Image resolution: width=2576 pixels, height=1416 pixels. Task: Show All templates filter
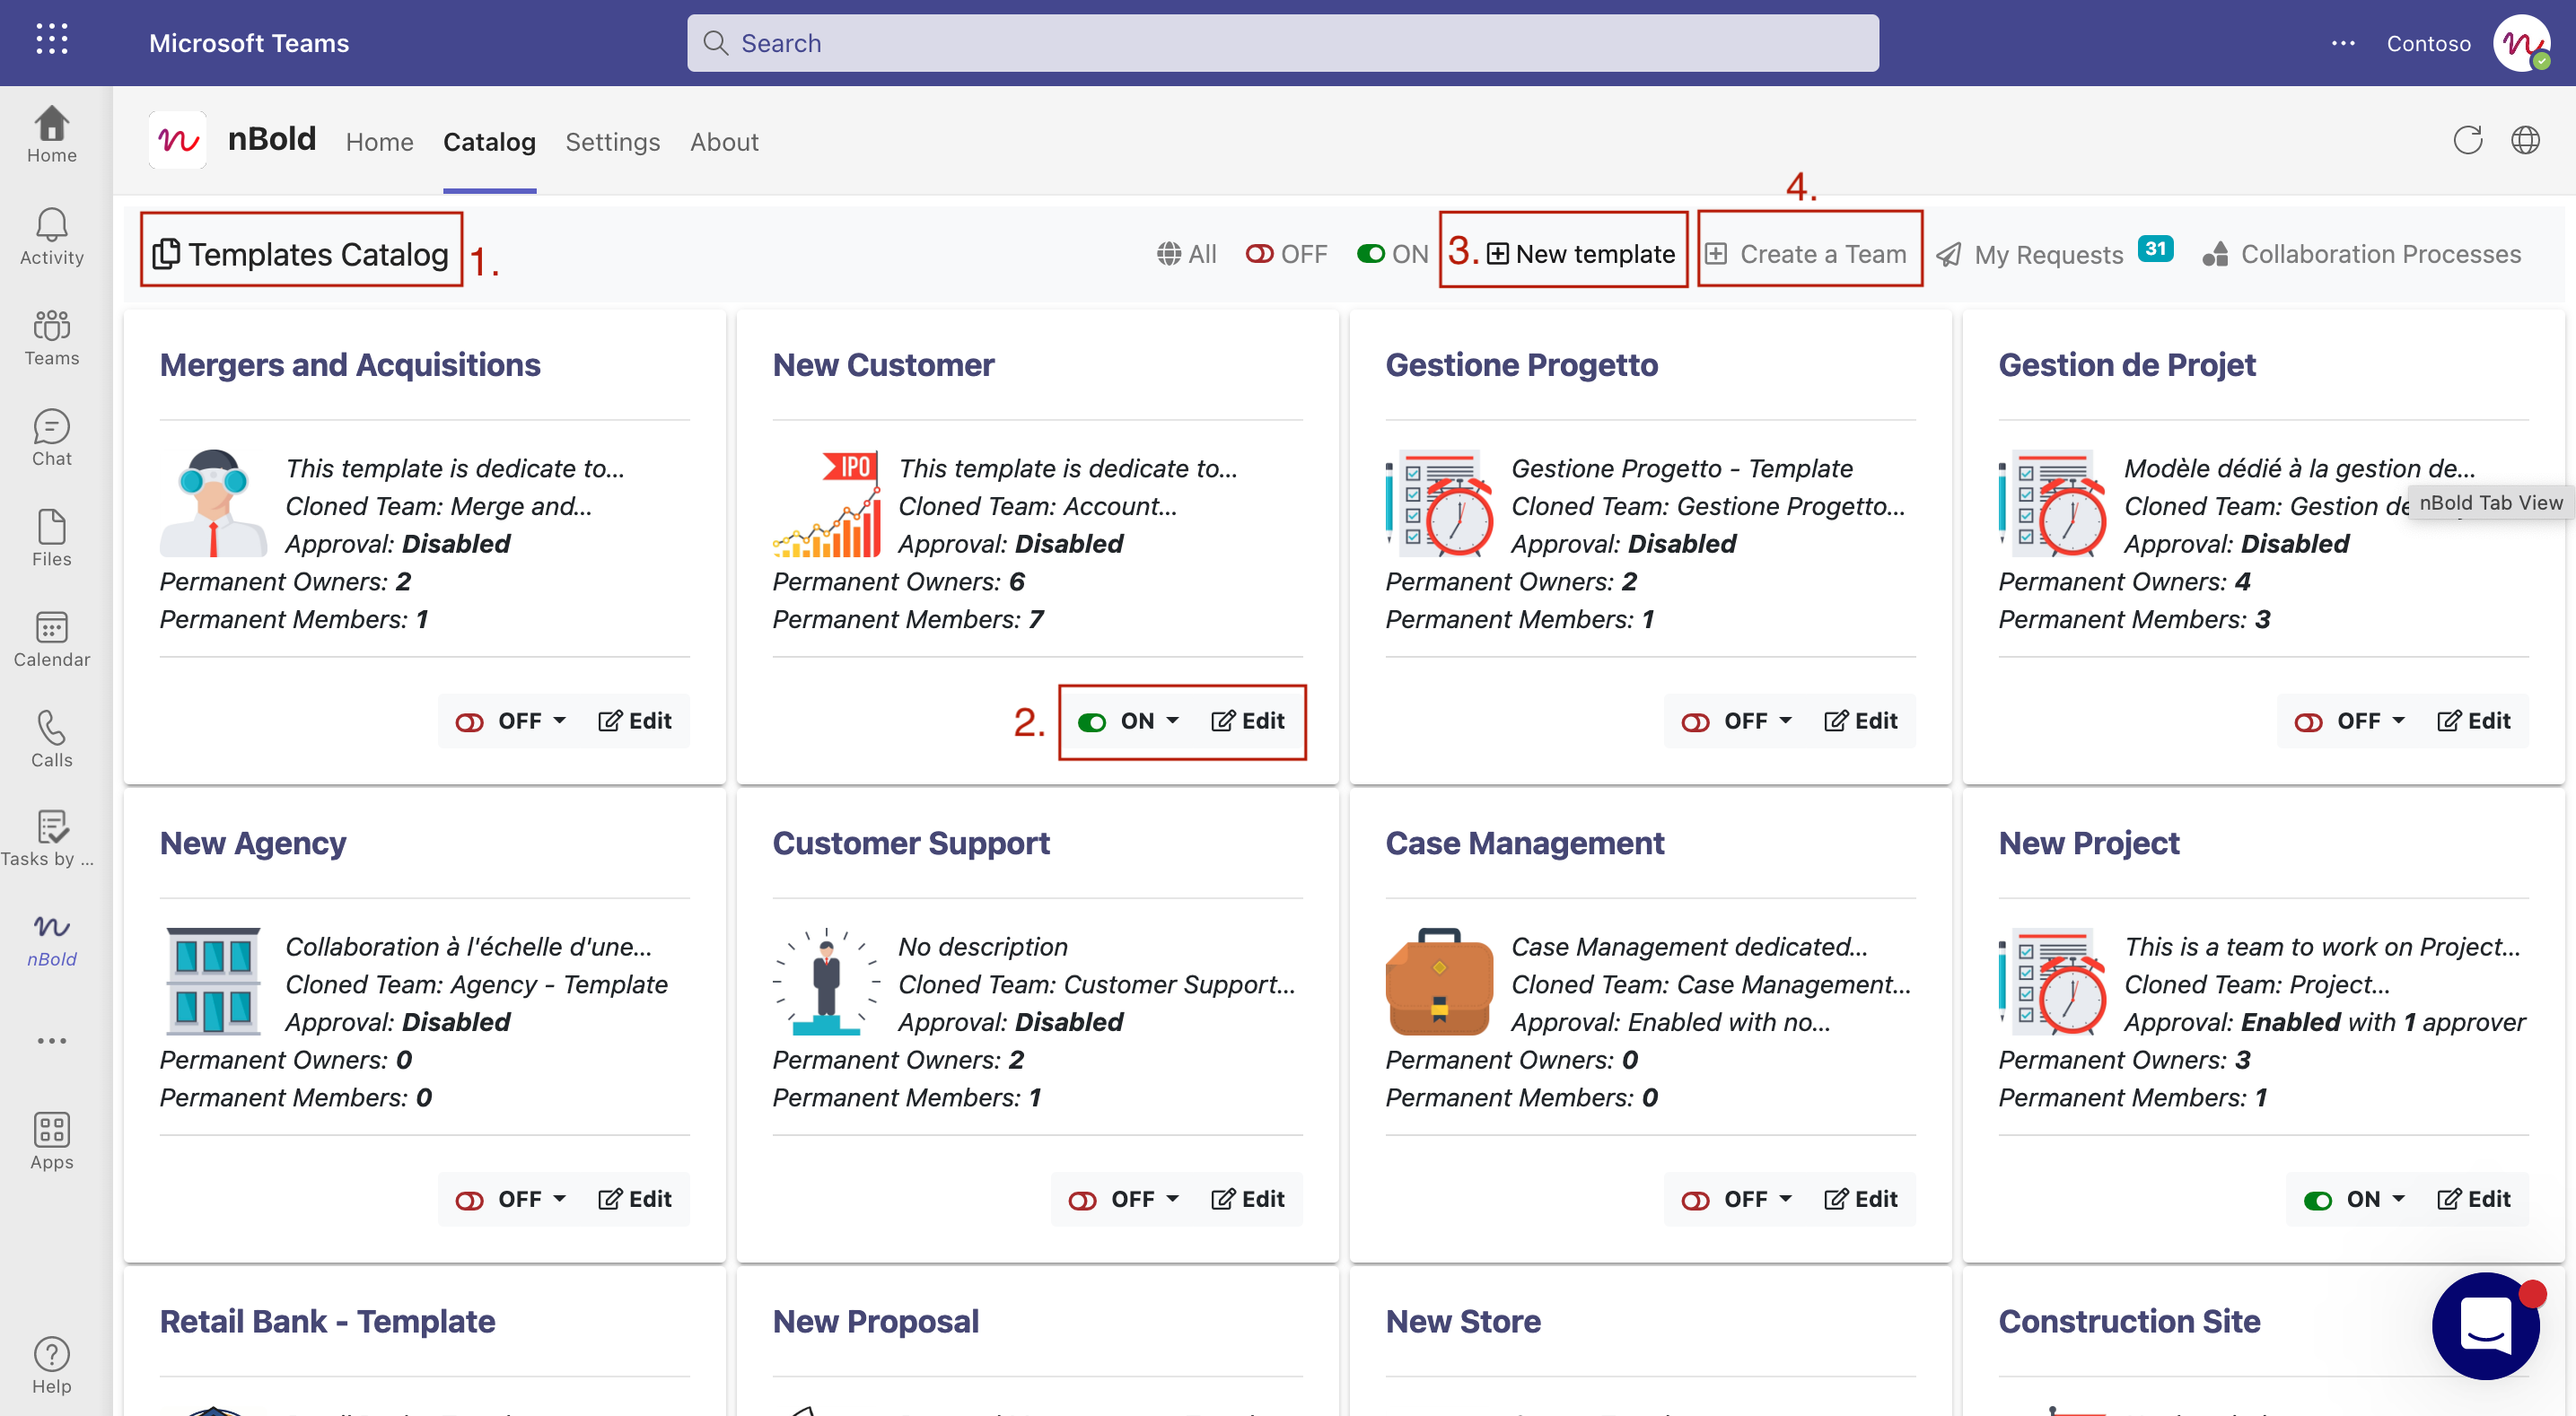pyautogui.click(x=1186, y=254)
